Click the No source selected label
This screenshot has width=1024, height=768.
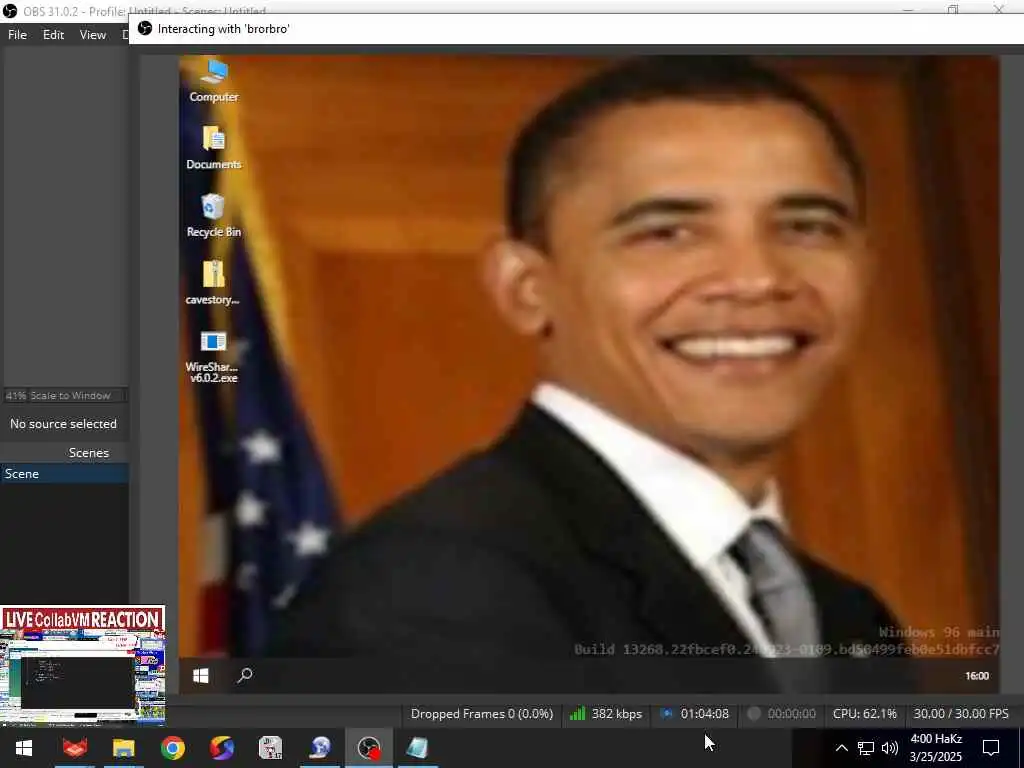pyautogui.click(x=63, y=424)
